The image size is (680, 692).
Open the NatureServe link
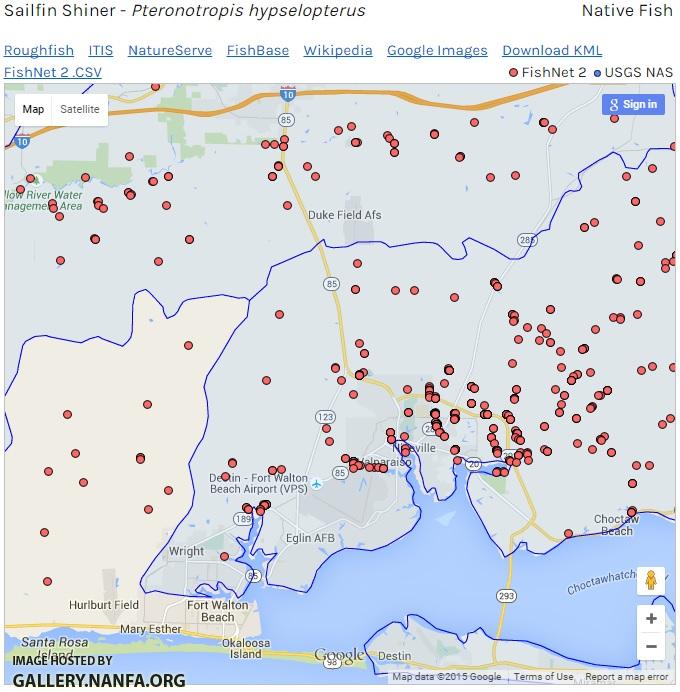[x=170, y=50]
